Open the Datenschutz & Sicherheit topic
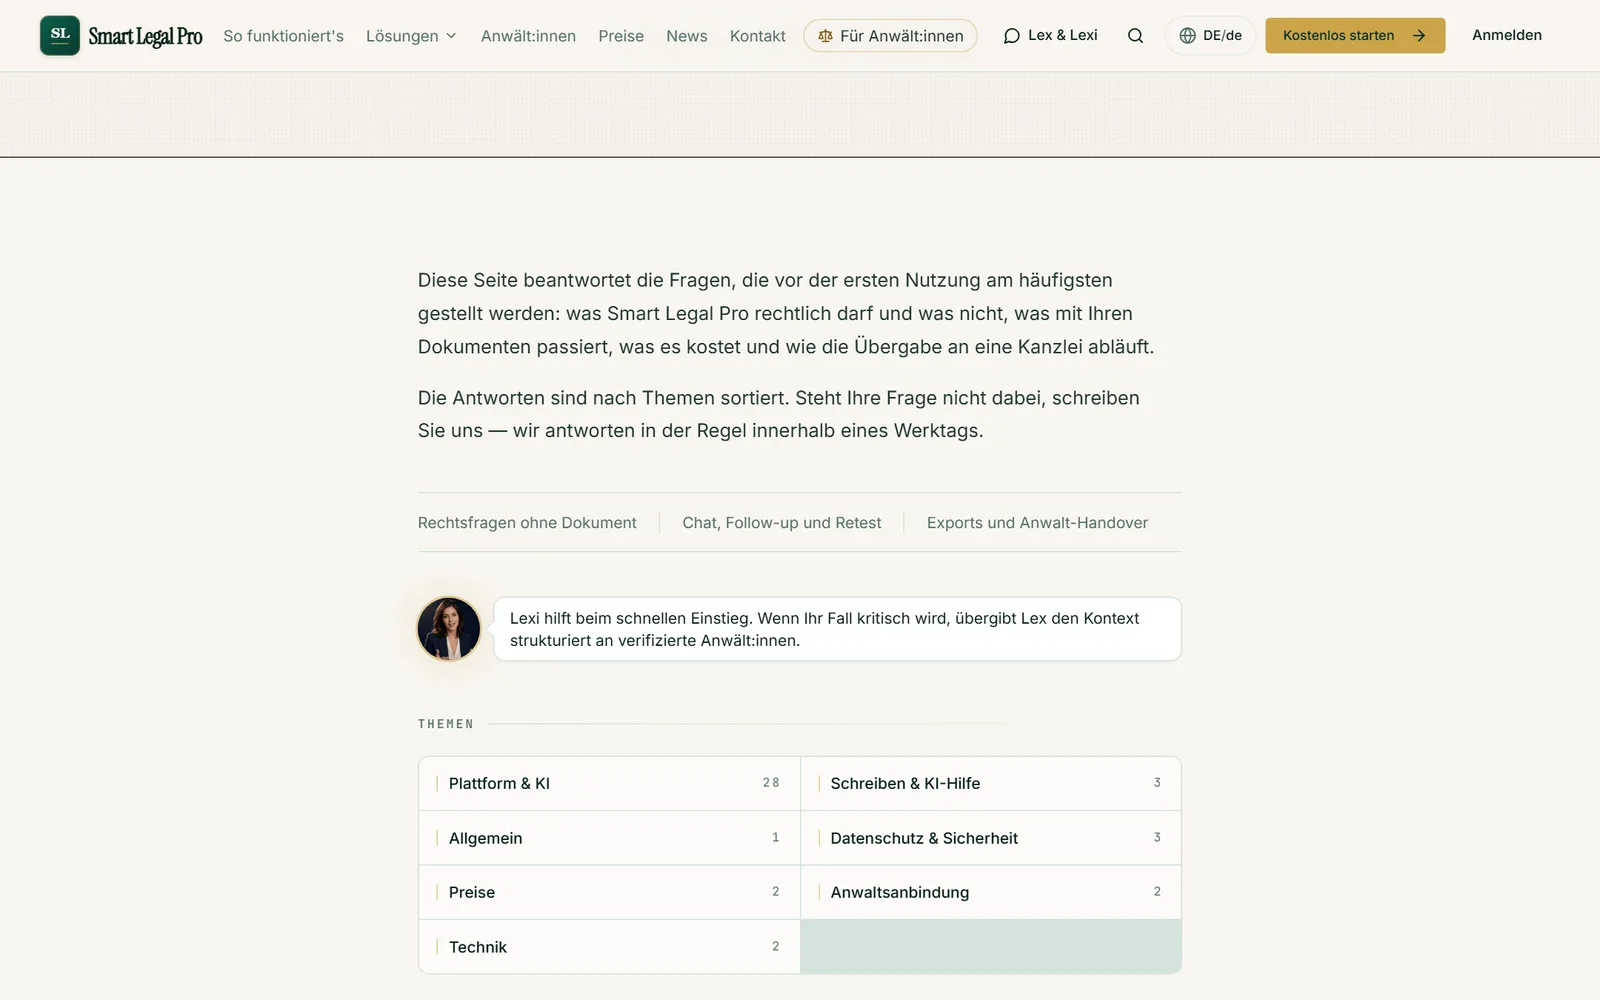 tap(991, 838)
